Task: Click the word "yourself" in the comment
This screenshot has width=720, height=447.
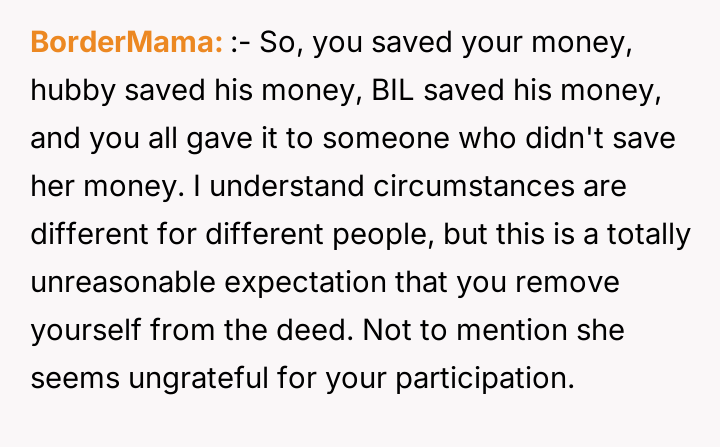Action: coord(74,331)
